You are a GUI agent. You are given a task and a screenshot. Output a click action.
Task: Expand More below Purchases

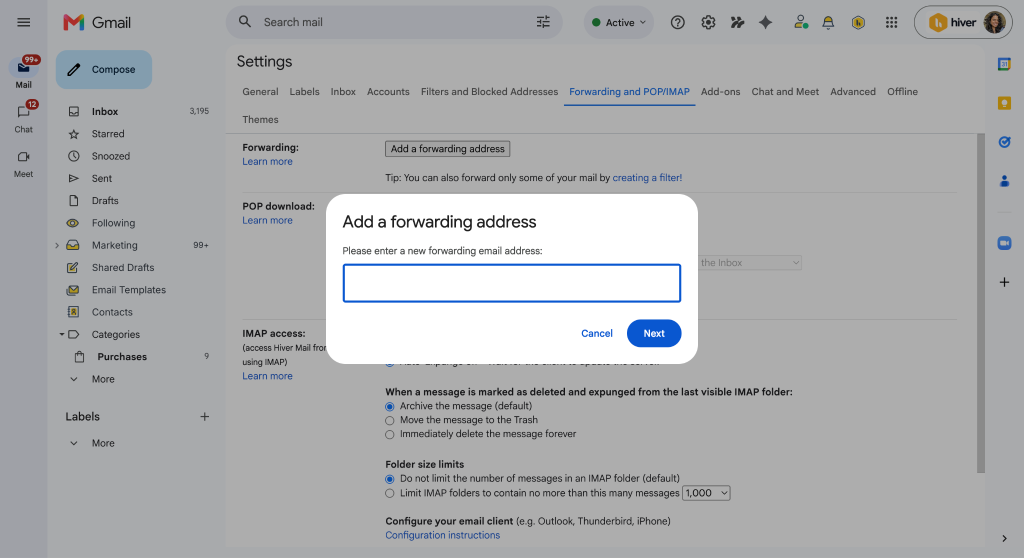[103, 379]
